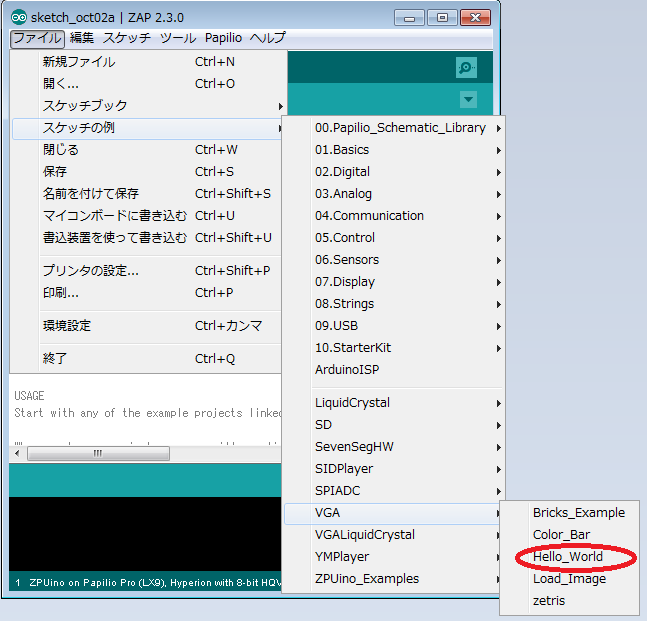The image size is (647, 621).
Task: Expand VGA library examples
Action: point(392,513)
